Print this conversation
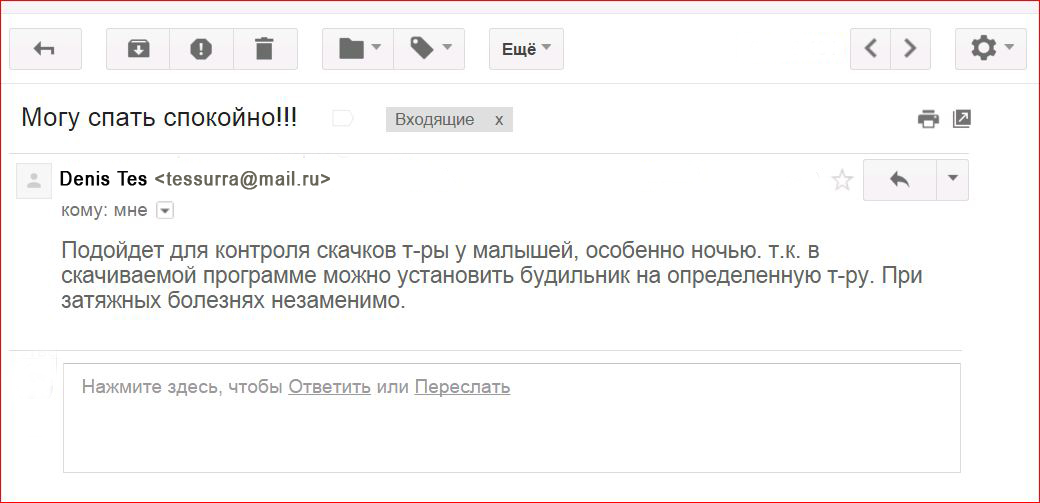 928,119
